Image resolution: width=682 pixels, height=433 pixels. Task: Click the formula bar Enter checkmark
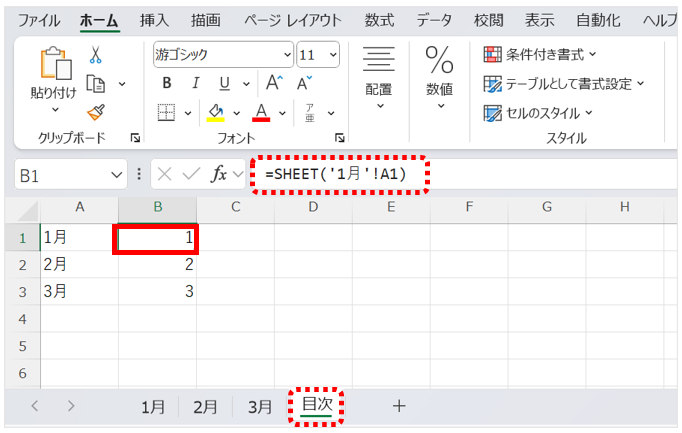191,174
